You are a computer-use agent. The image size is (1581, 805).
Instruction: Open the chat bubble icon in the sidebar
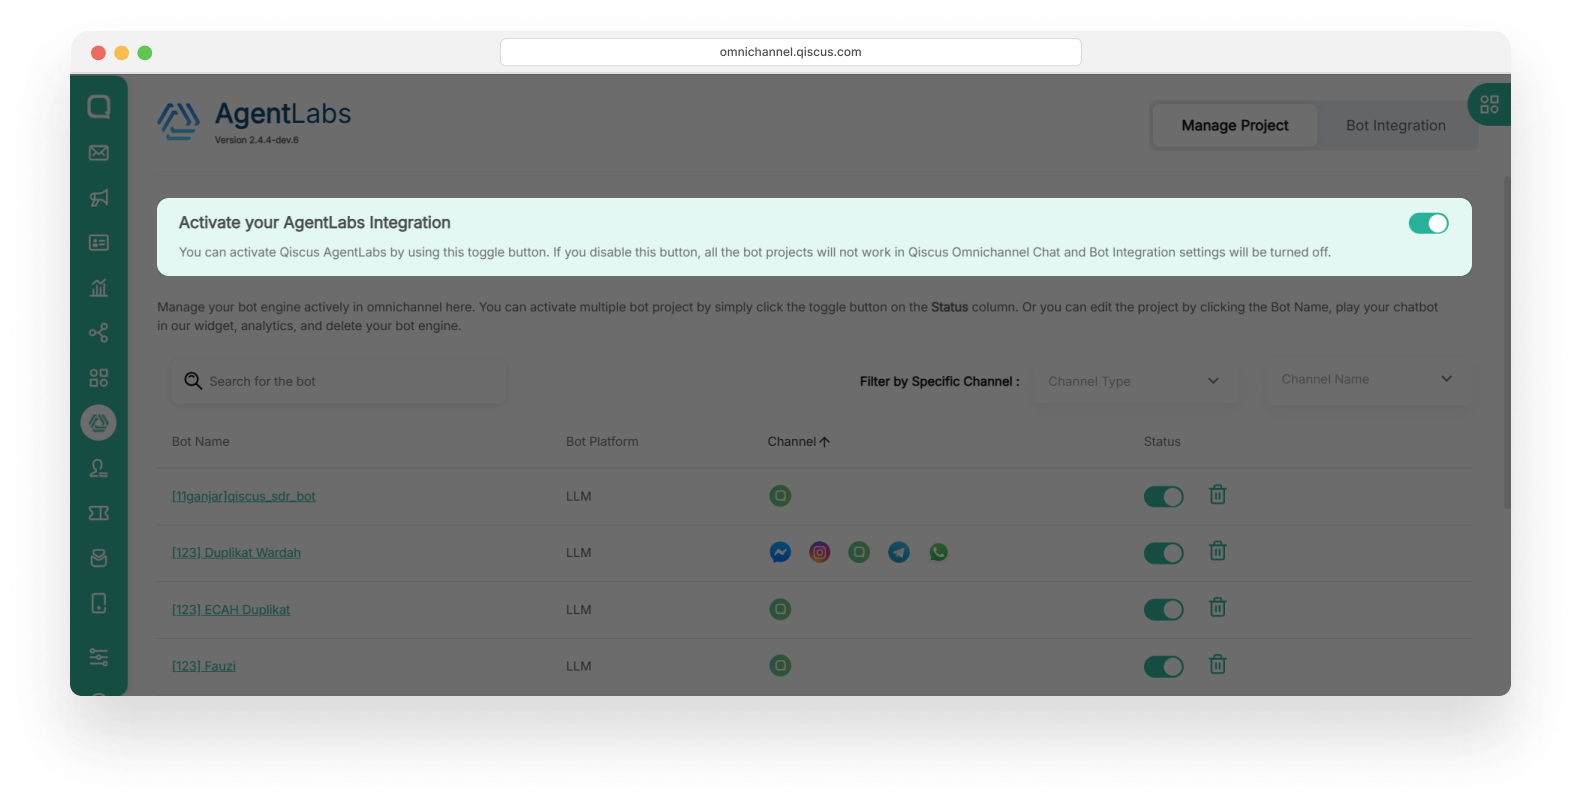99,107
